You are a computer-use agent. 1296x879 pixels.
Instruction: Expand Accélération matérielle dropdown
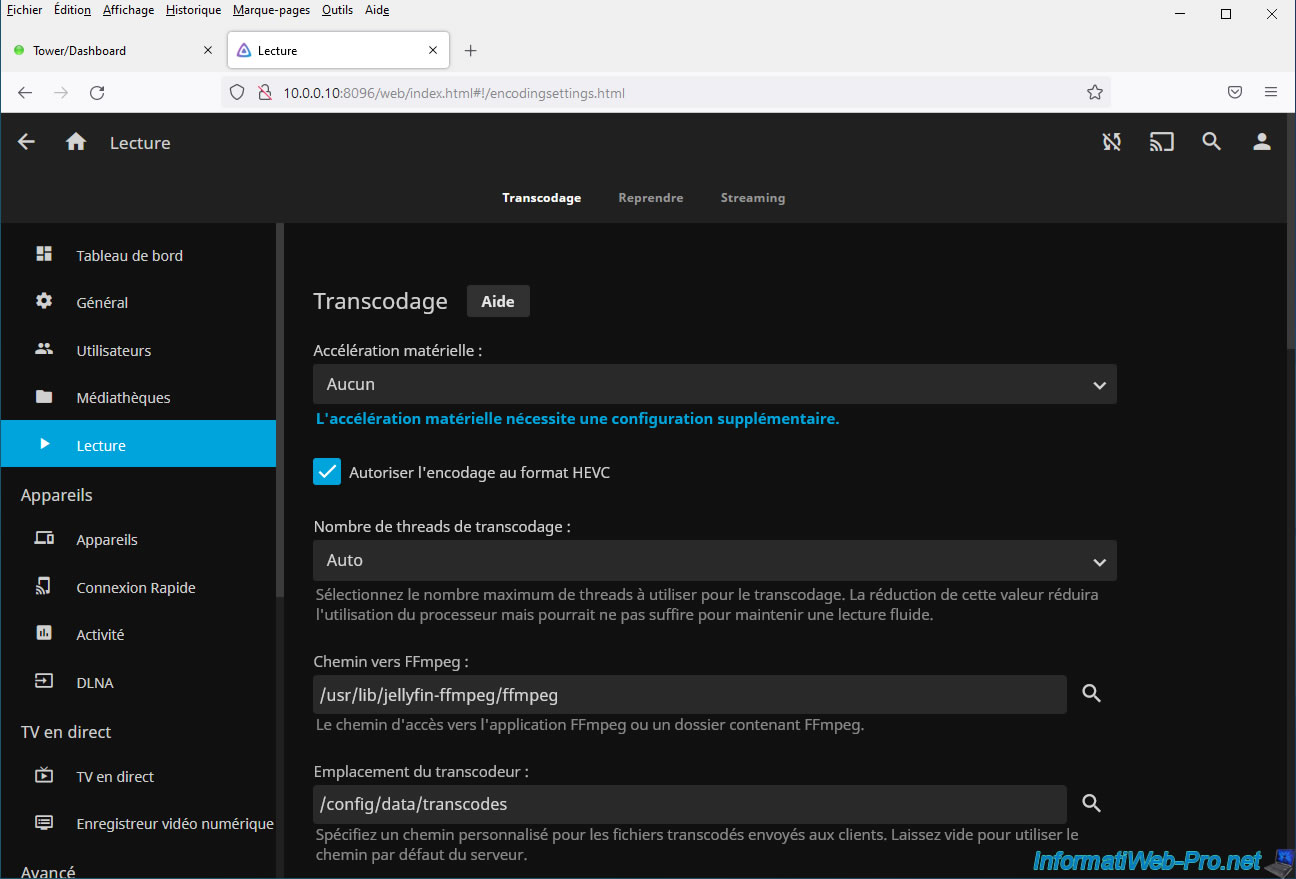pyautogui.click(x=714, y=384)
